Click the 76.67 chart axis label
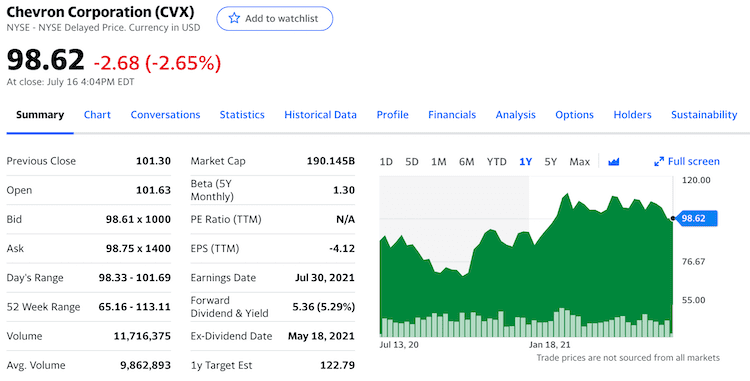Viewport: 750px width, 381px height. click(694, 261)
